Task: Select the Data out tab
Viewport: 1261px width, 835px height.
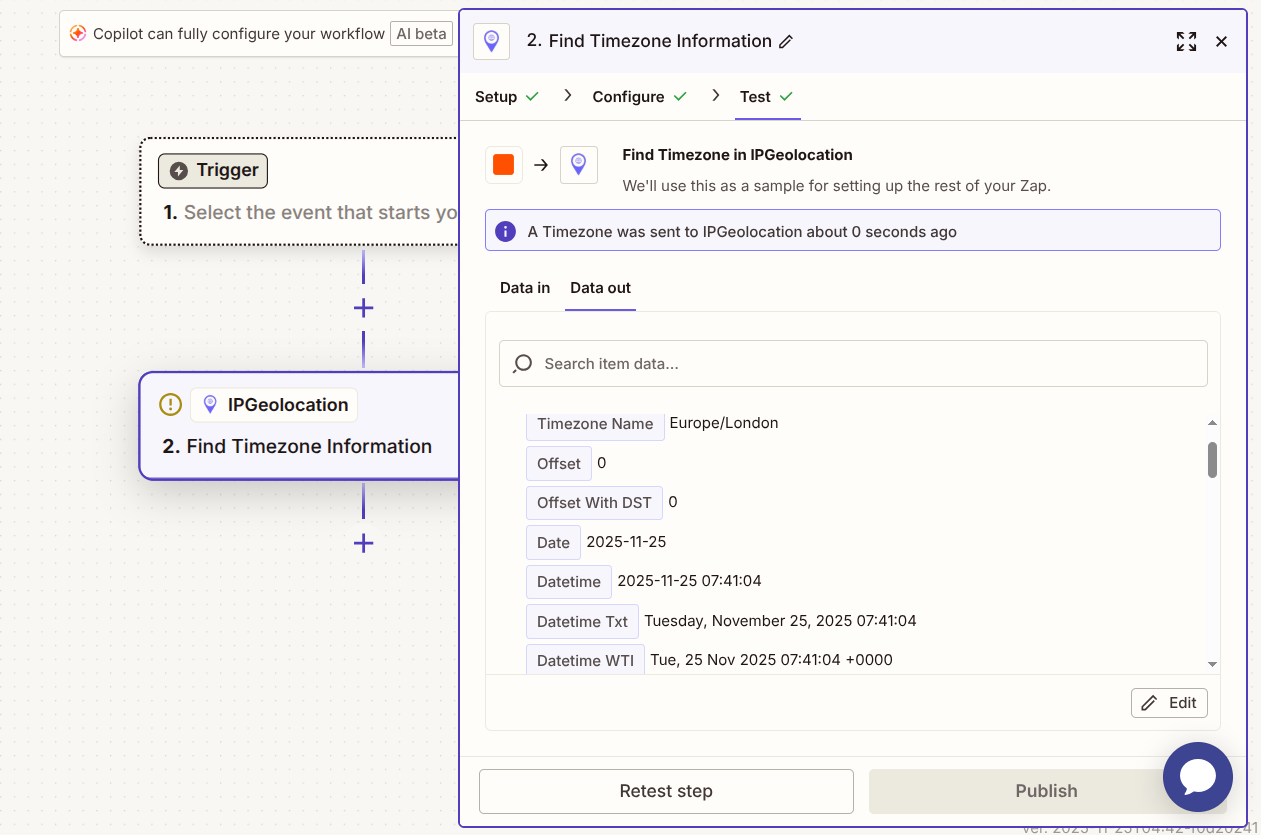Action: pos(600,288)
